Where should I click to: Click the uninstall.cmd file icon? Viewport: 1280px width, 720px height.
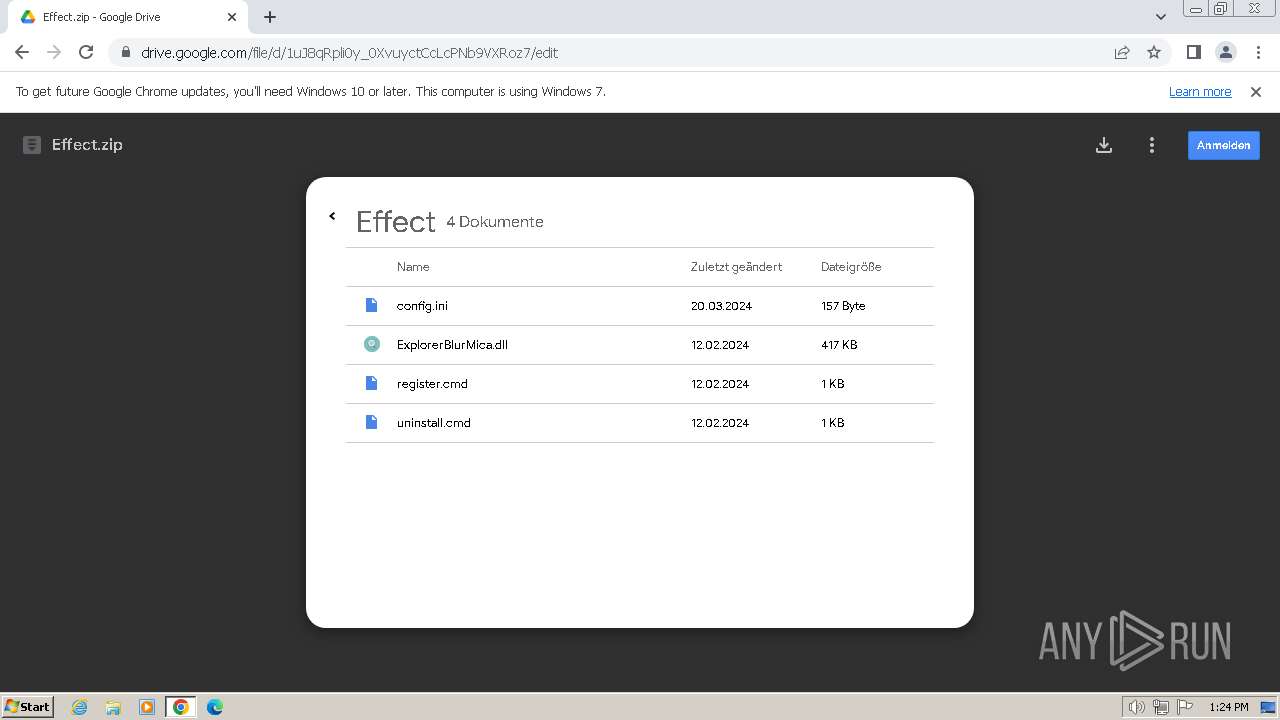[x=372, y=422]
